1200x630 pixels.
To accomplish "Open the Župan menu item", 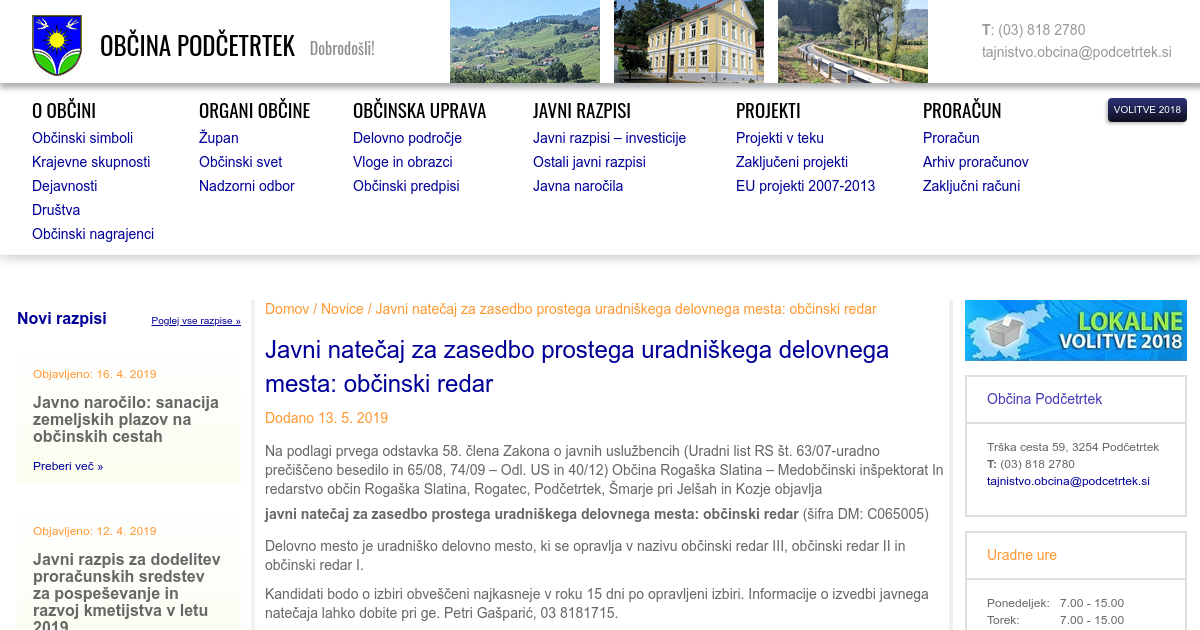I will tap(218, 138).
